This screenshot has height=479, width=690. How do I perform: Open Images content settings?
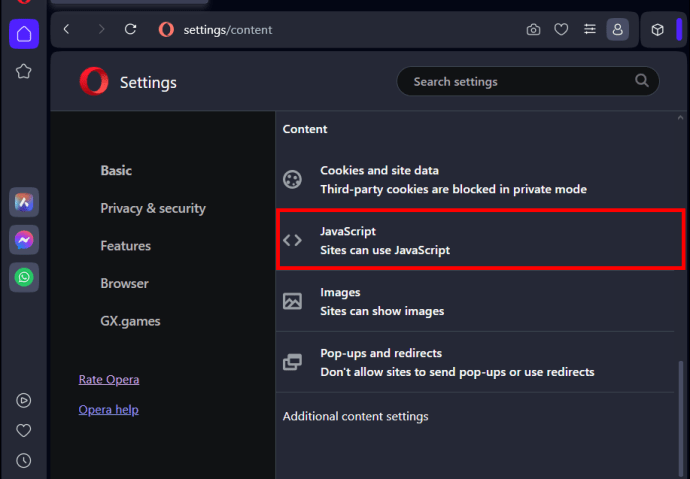pyautogui.click(x=475, y=301)
